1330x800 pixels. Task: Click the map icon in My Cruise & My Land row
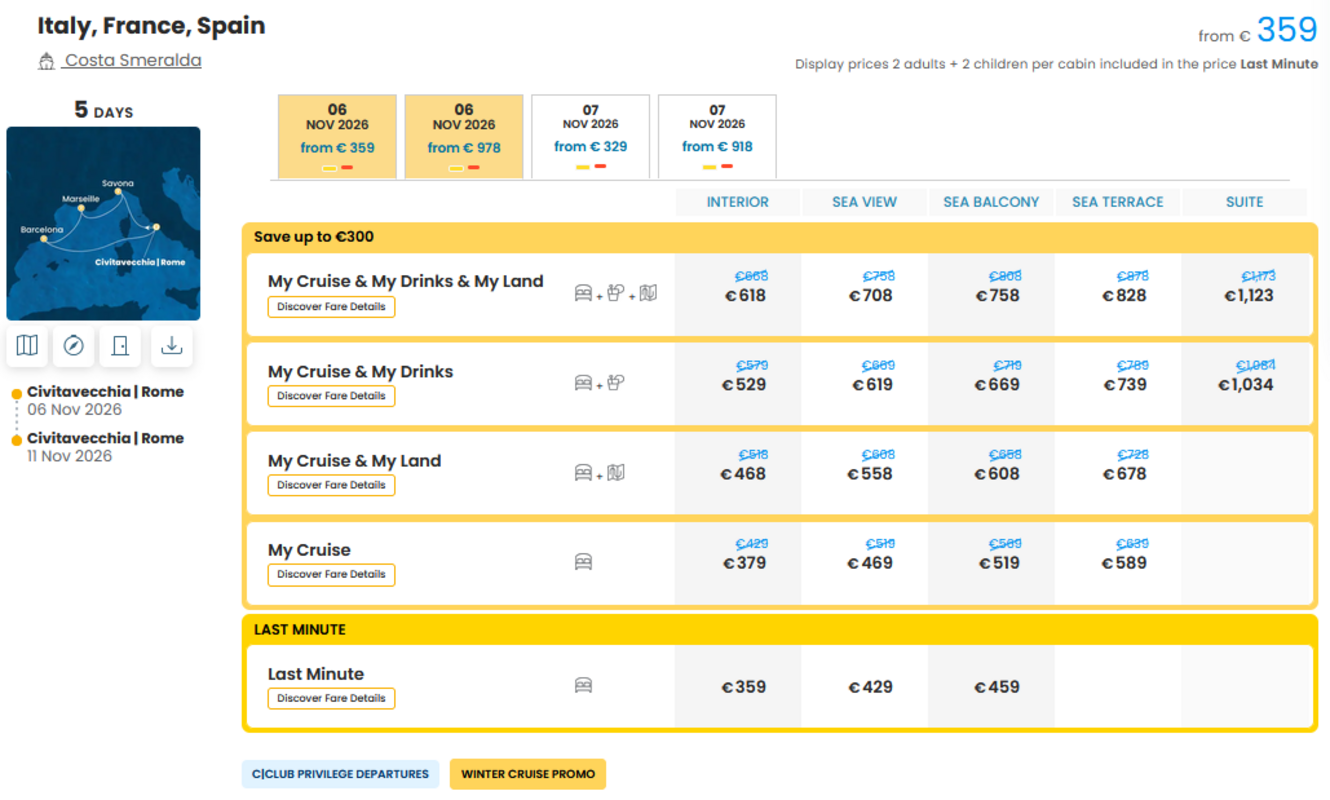[x=616, y=472]
